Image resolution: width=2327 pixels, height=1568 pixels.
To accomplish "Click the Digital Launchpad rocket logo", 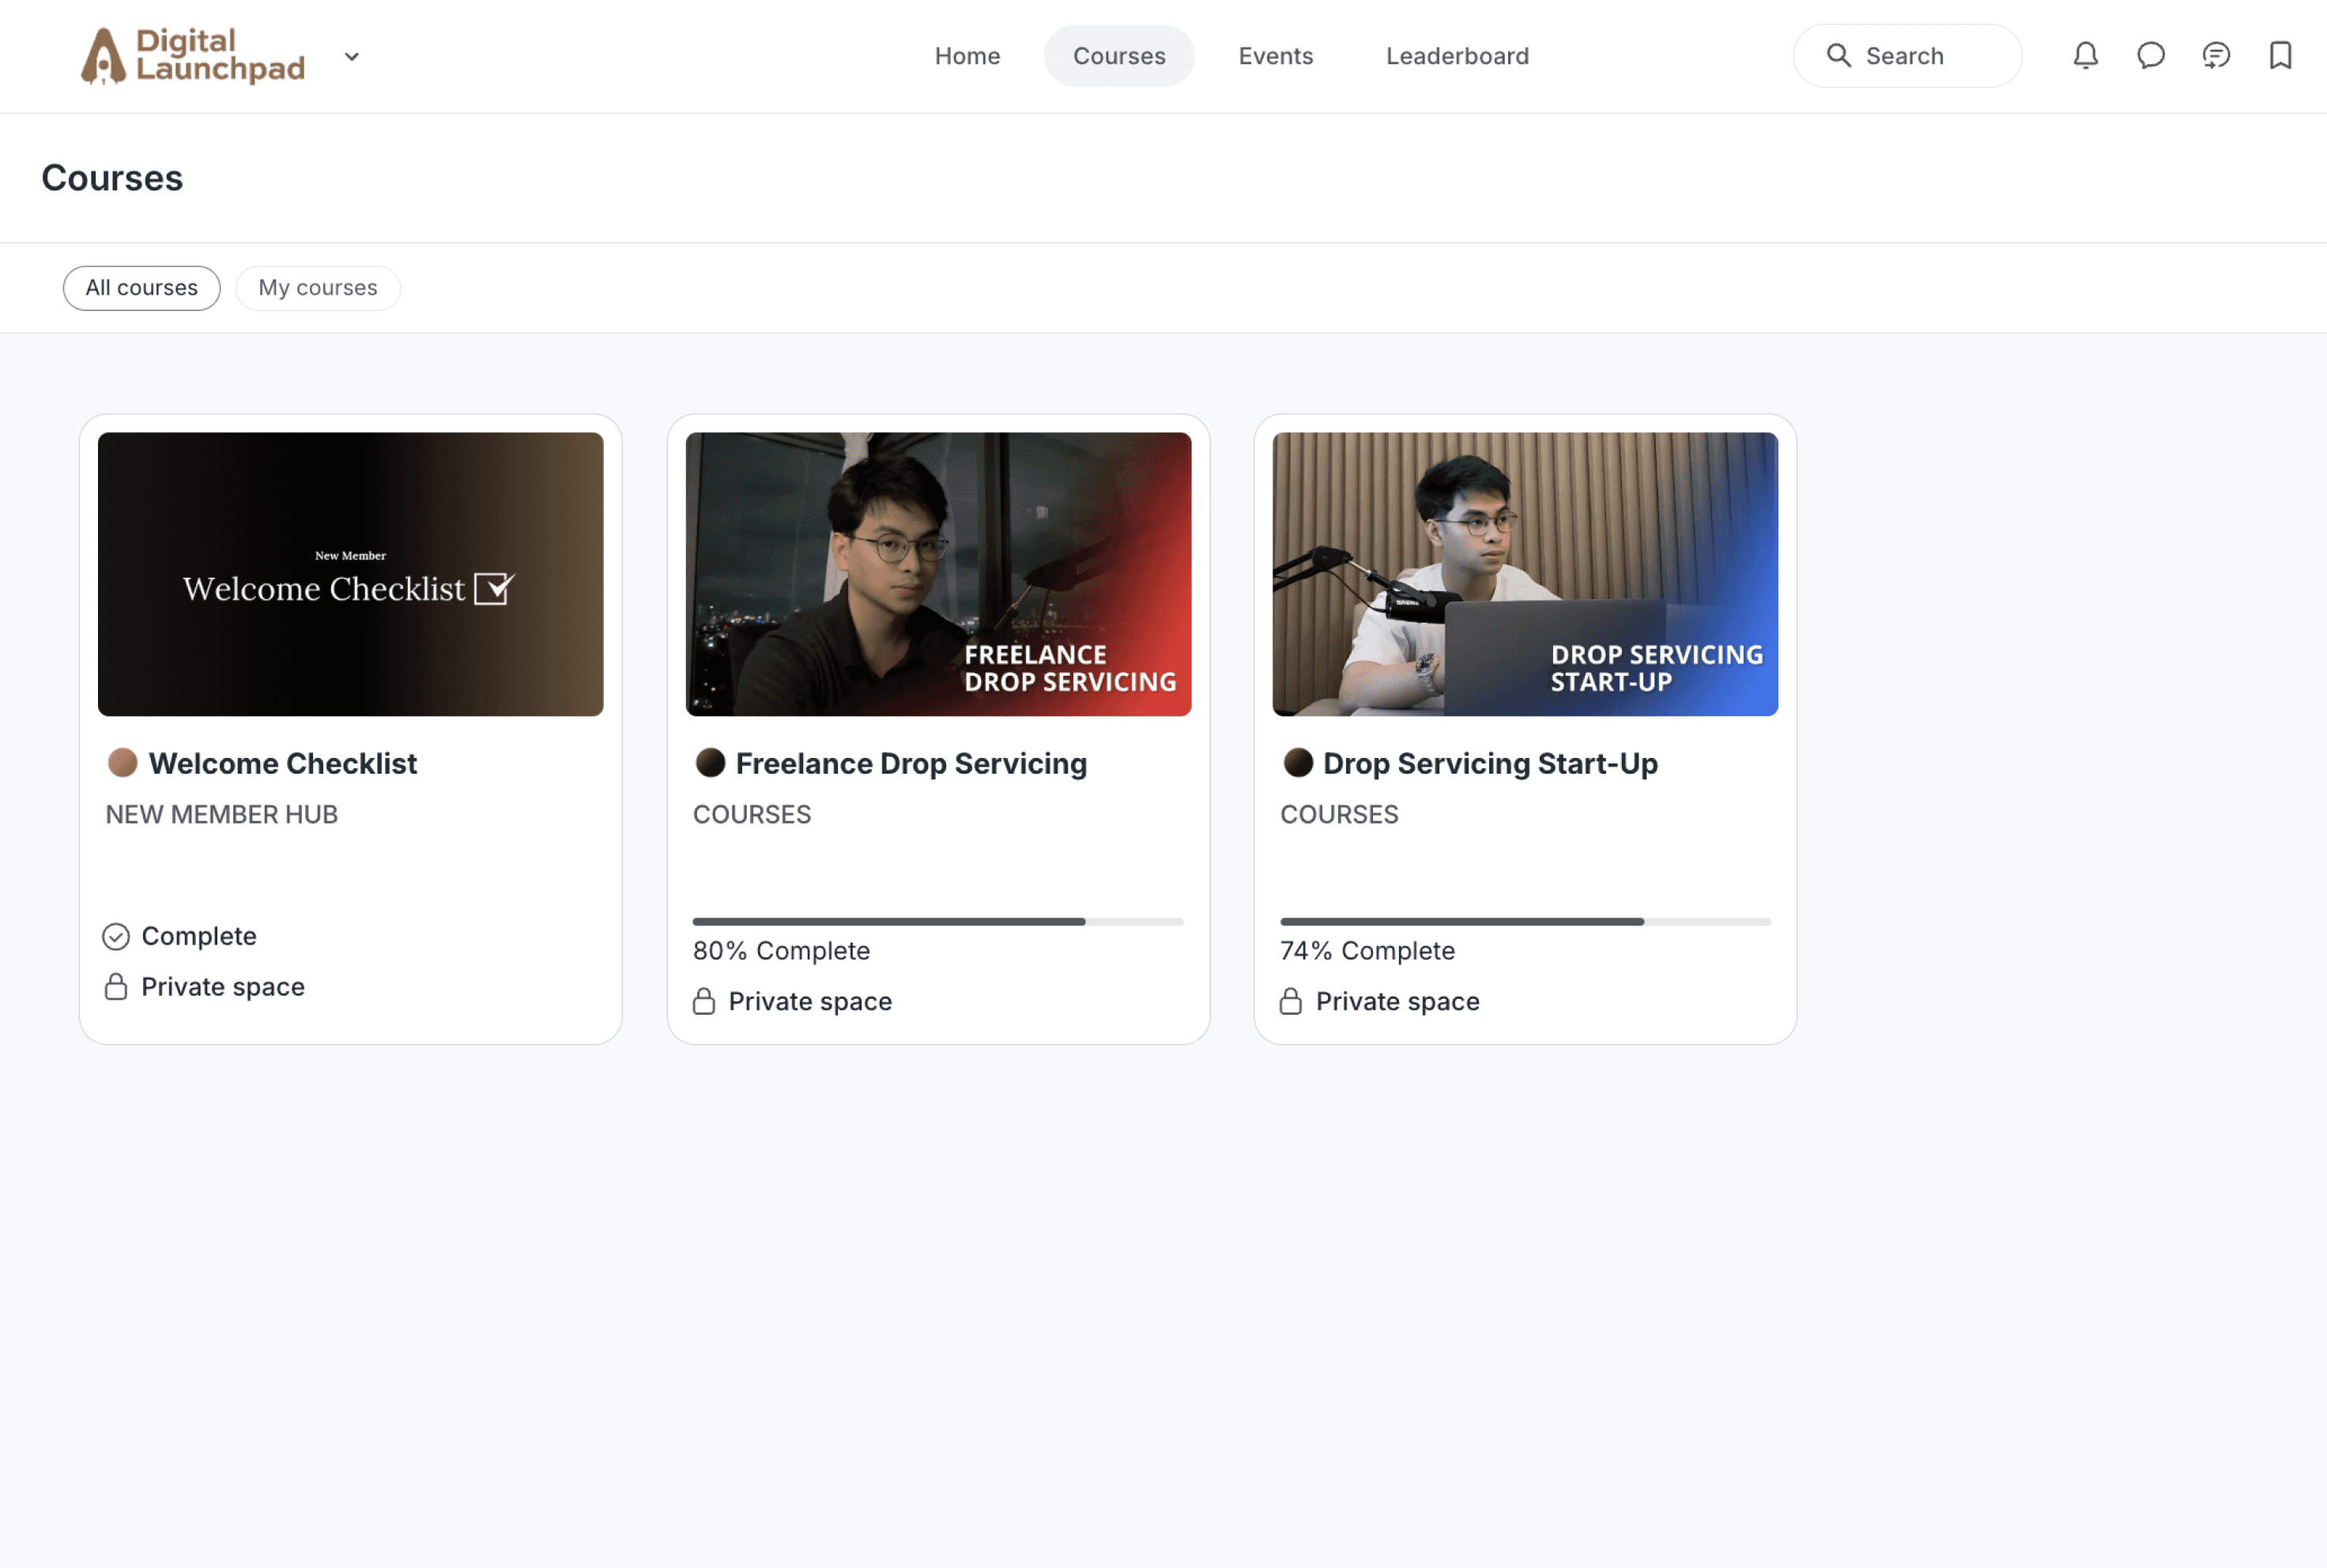I will (x=103, y=56).
